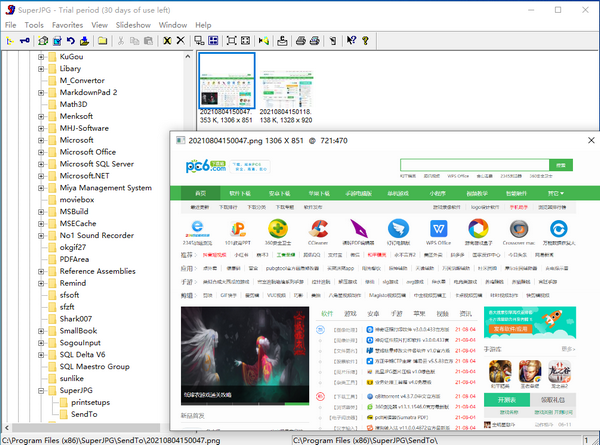
Task: Click the left arrow of tree horizontal scrollbar
Action: pos(7,427)
